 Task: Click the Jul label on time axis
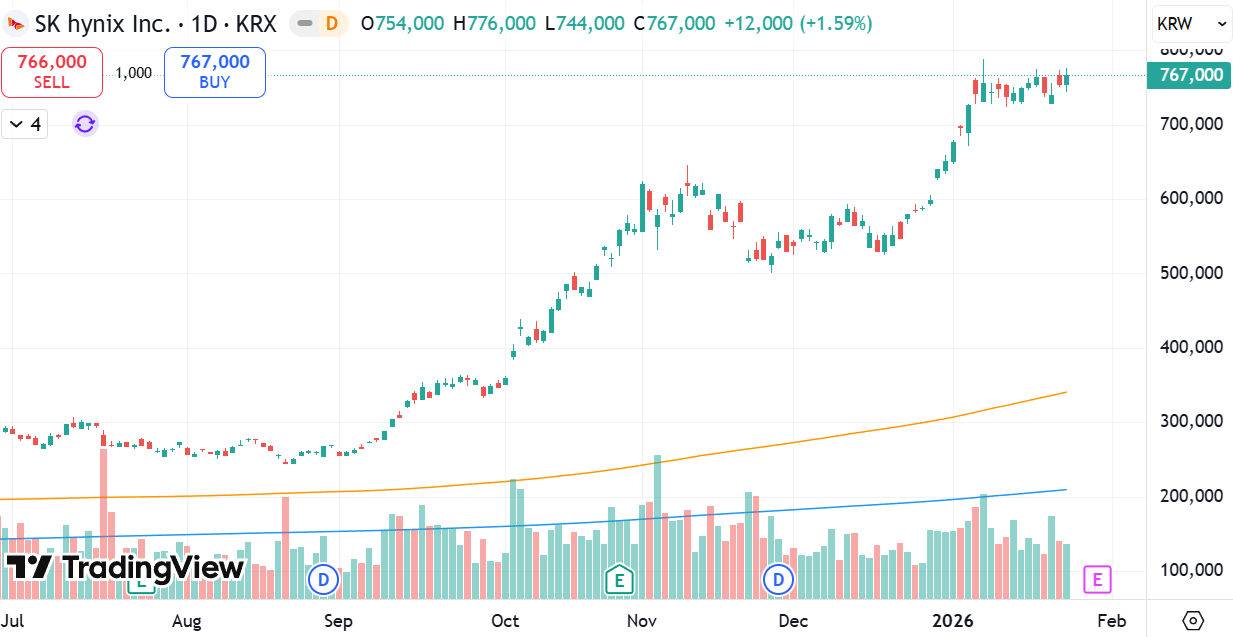click(14, 621)
